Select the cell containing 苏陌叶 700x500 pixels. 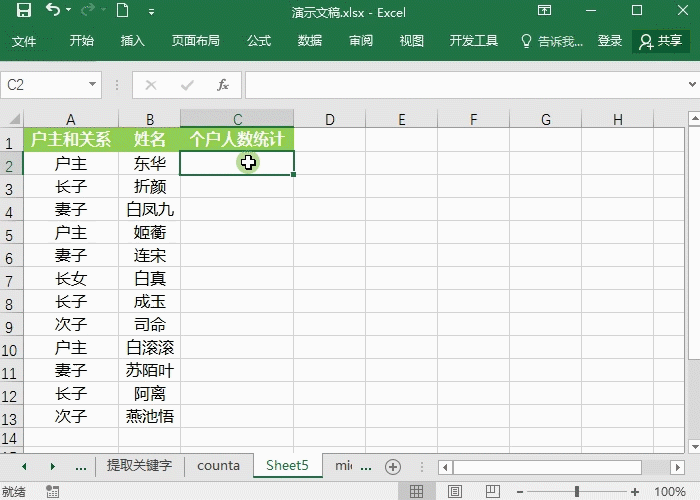[150, 371]
